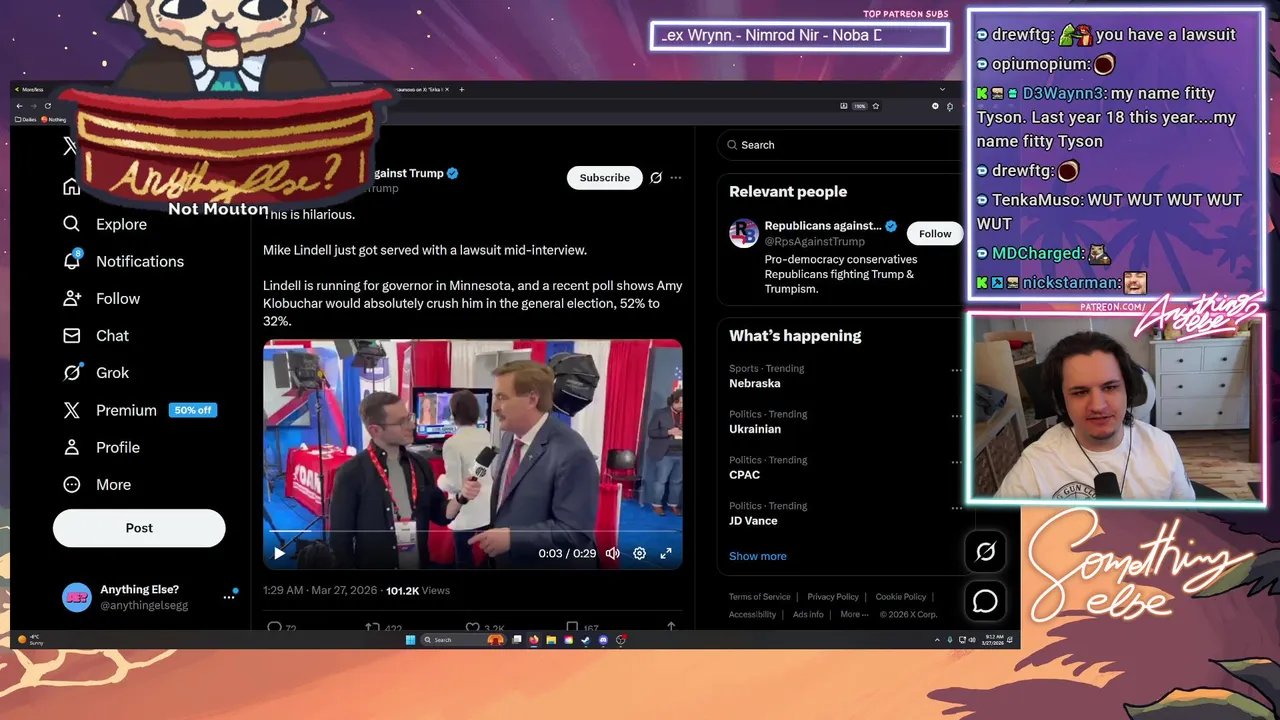The width and height of the screenshot is (1280, 720).
Task: Open the floating Grok button
Action: click(985, 551)
